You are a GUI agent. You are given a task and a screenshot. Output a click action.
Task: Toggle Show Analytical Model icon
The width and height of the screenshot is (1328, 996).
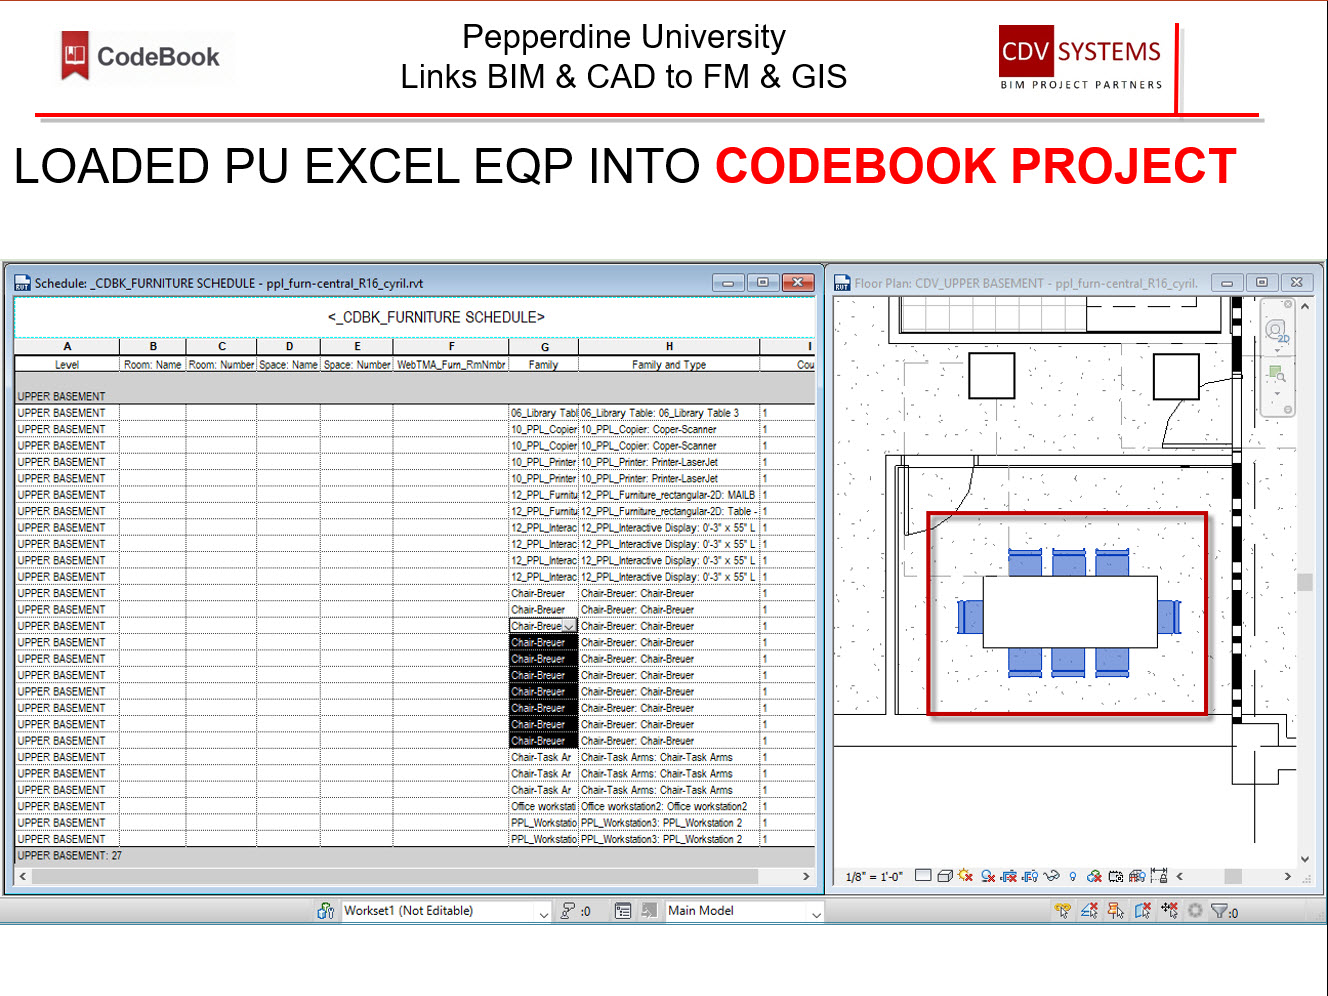1137,876
